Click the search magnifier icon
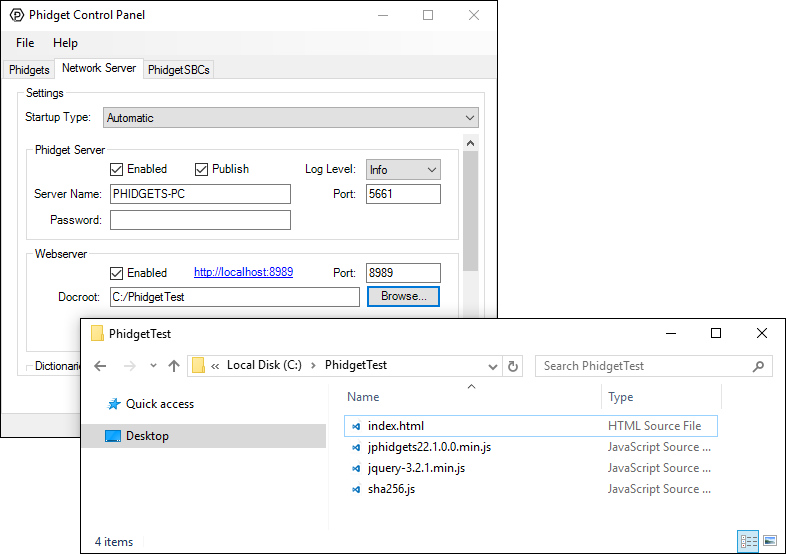 [x=758, y=366]
